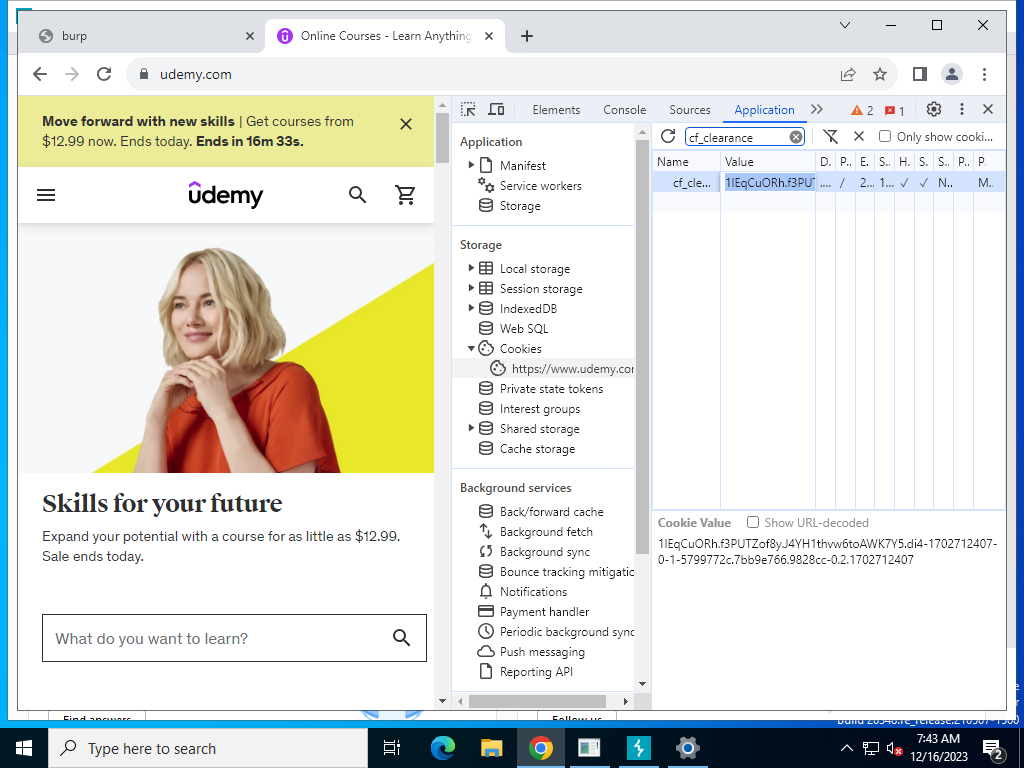Expand Local storage
The height and width of the screenshot is (768, 1024).
tap(471, 268)
